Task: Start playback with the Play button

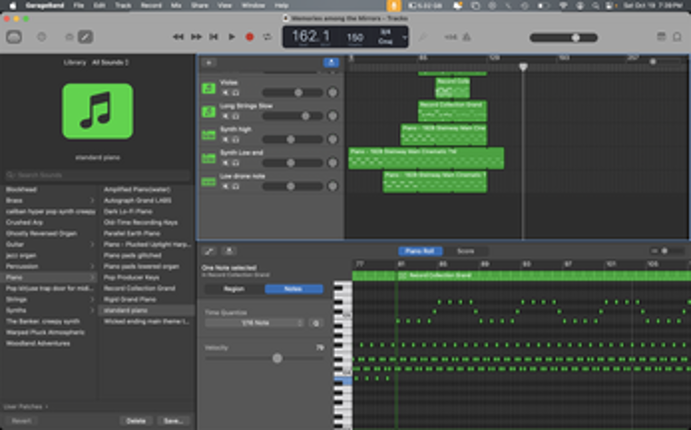Action: [x=232, y=37]
